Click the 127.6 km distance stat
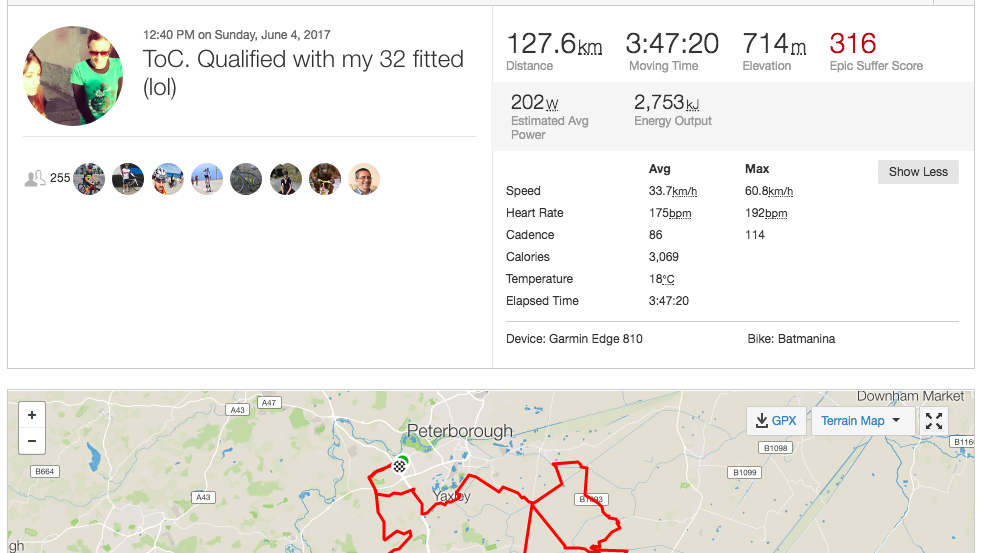The height and width of the screenshot is (553, 983). (554, 44)
